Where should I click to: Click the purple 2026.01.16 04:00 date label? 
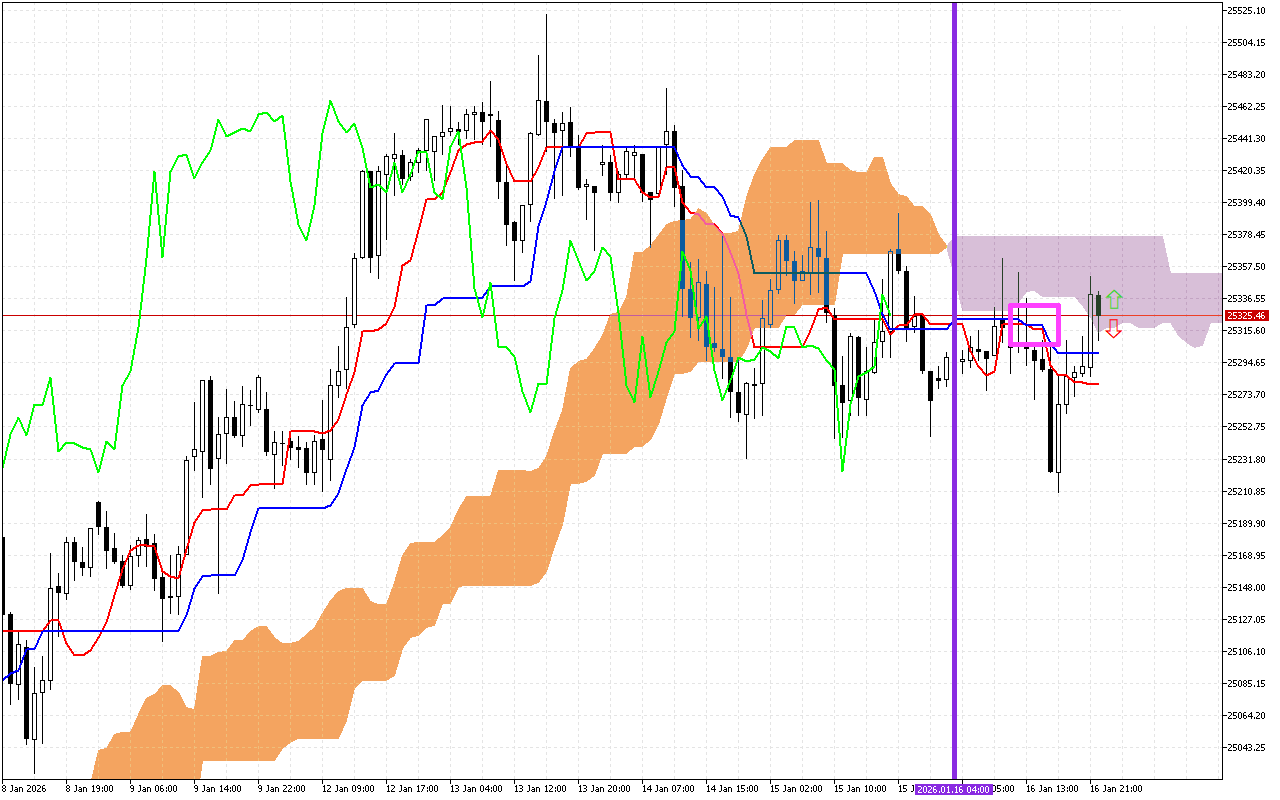(x=951, y=789)
